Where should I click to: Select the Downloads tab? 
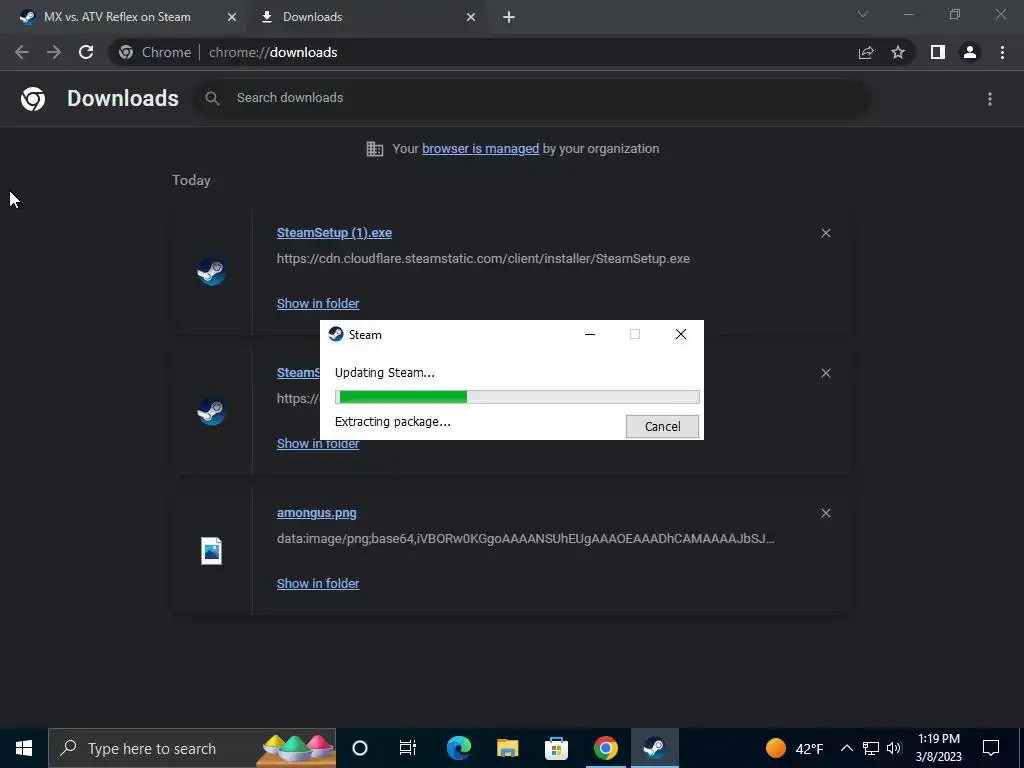tap(312, 17)
